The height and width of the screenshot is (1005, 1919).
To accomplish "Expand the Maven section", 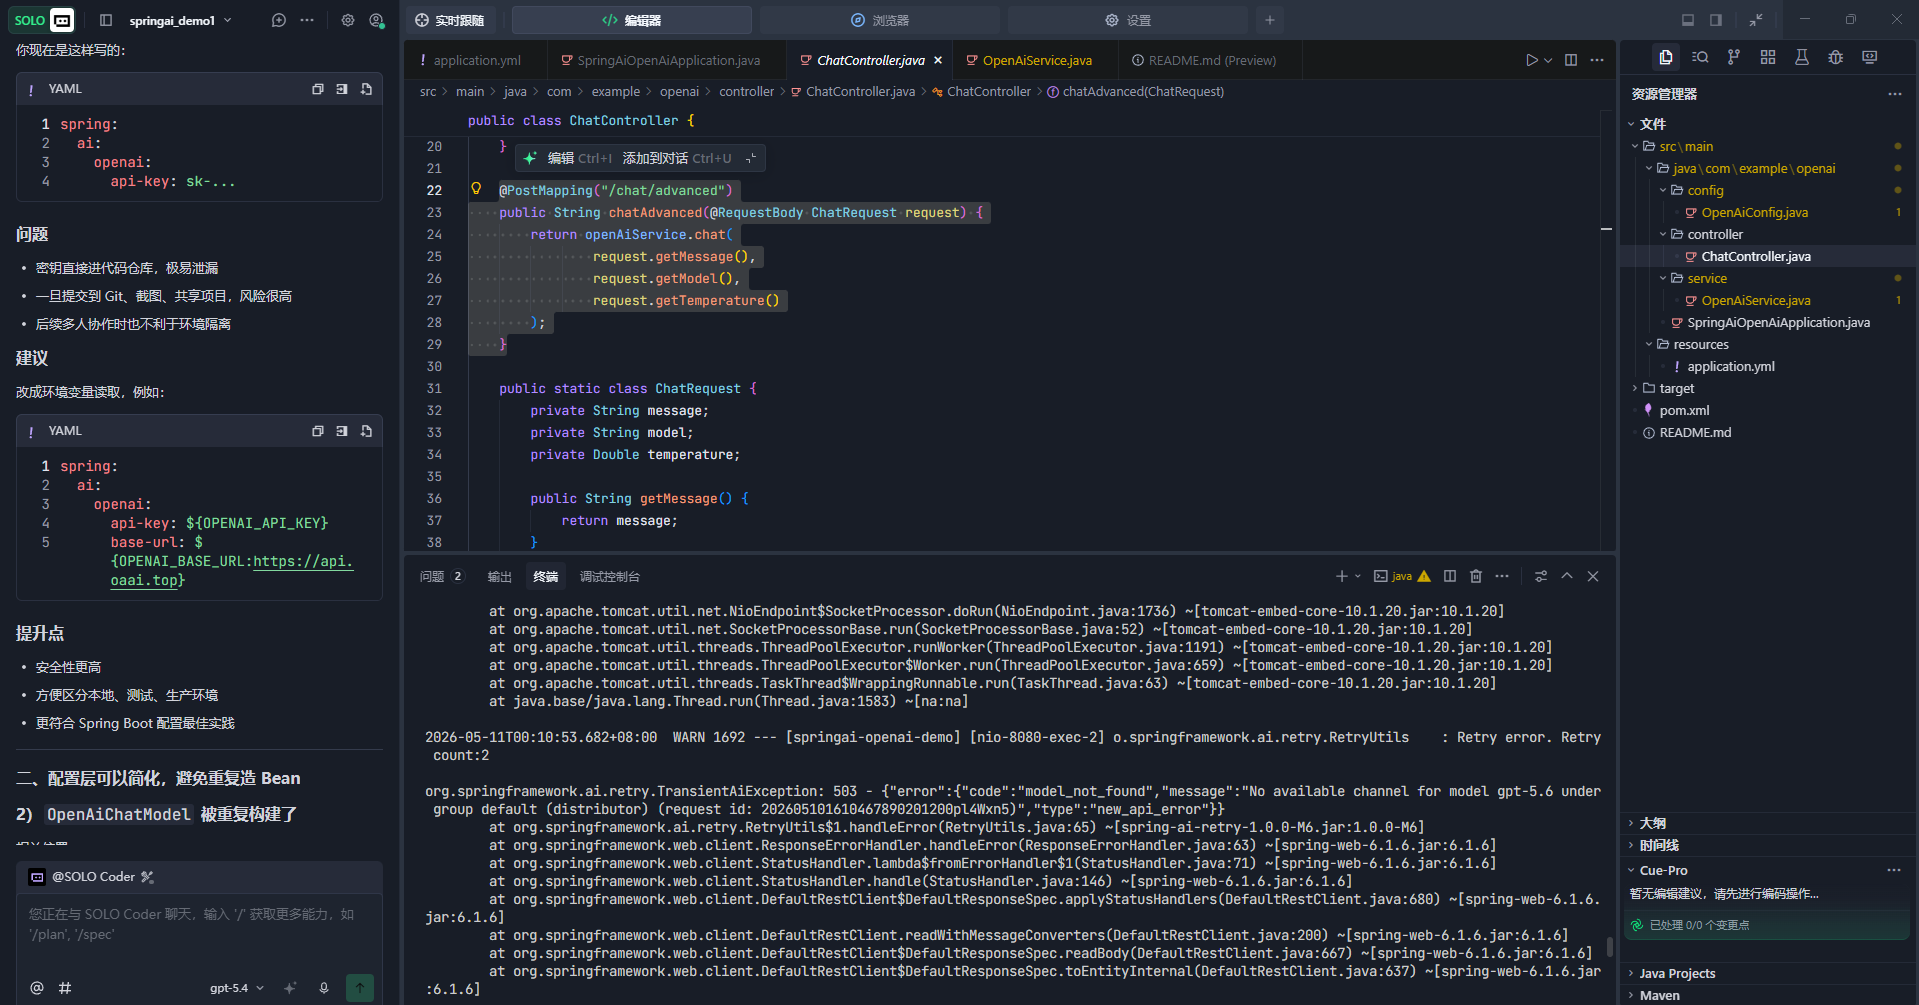I will coord(1659,995).
